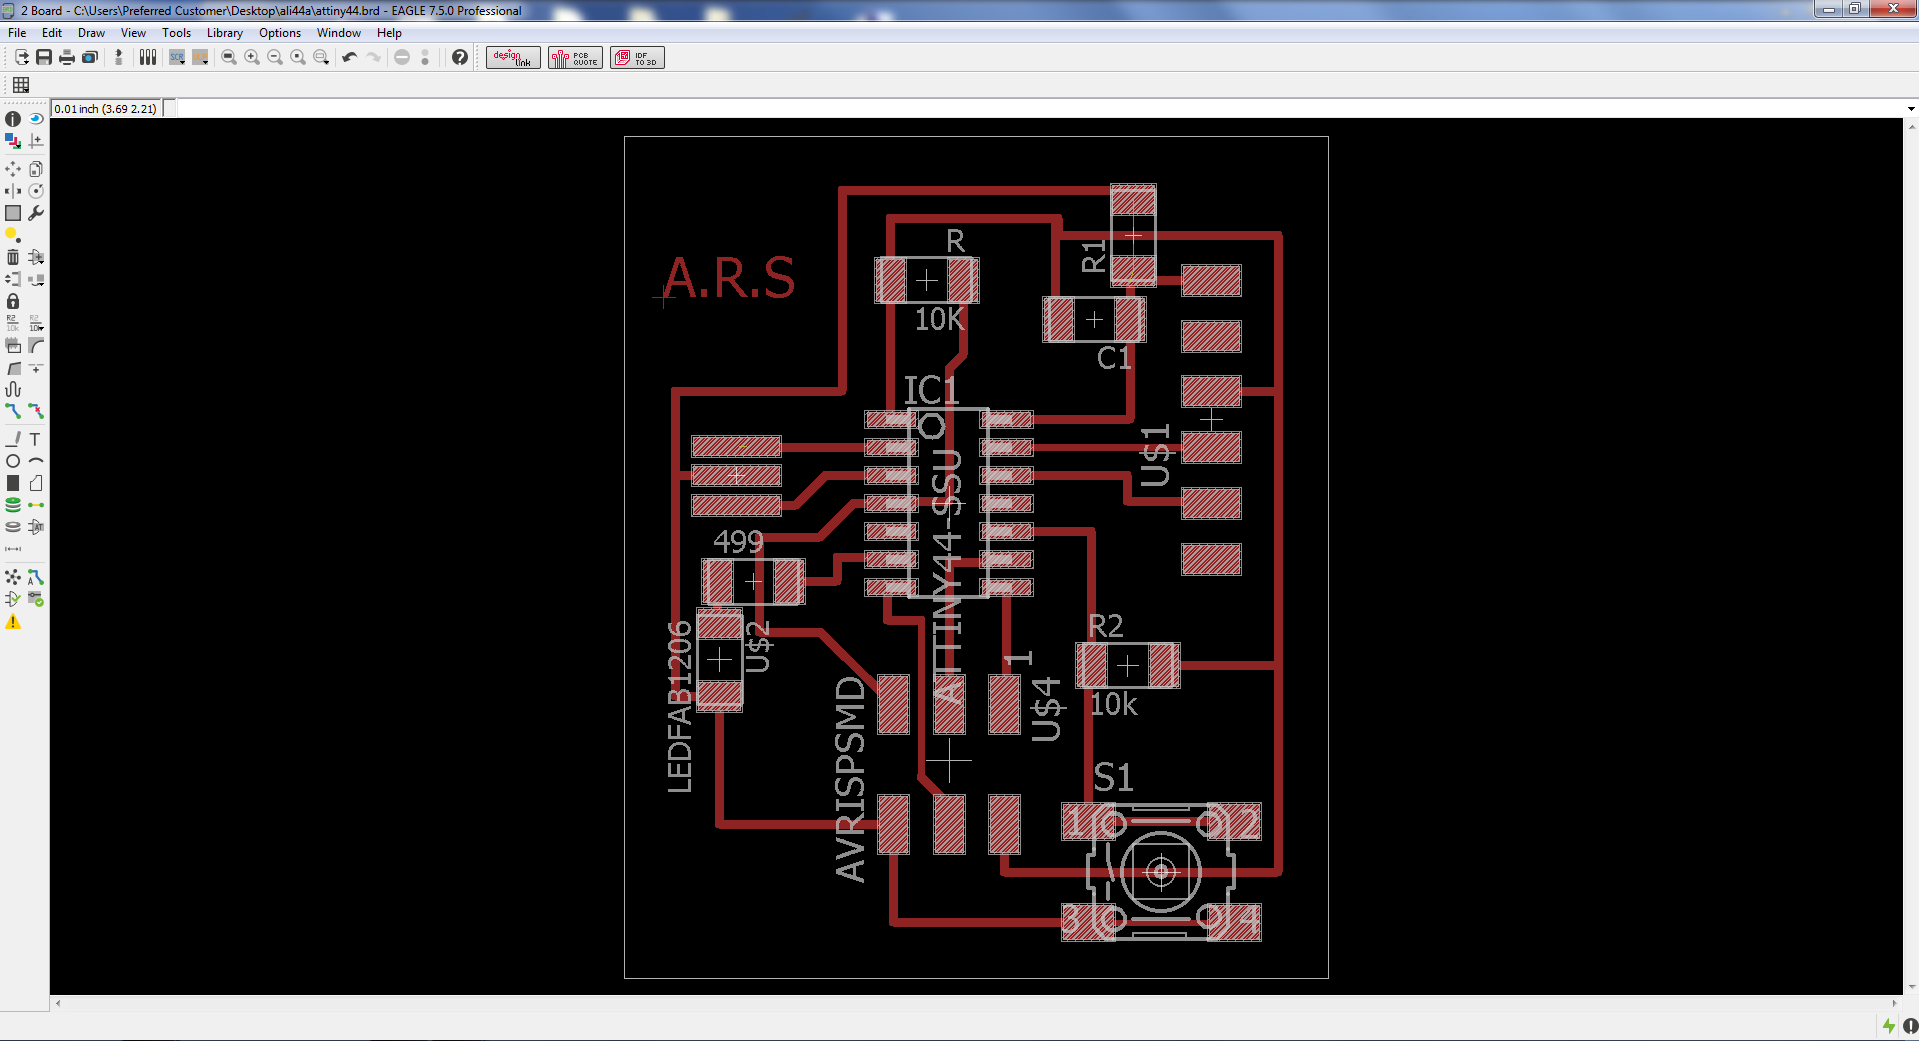Select the Info tool
Screen dimensions: 1919x1041
[13, 119]
